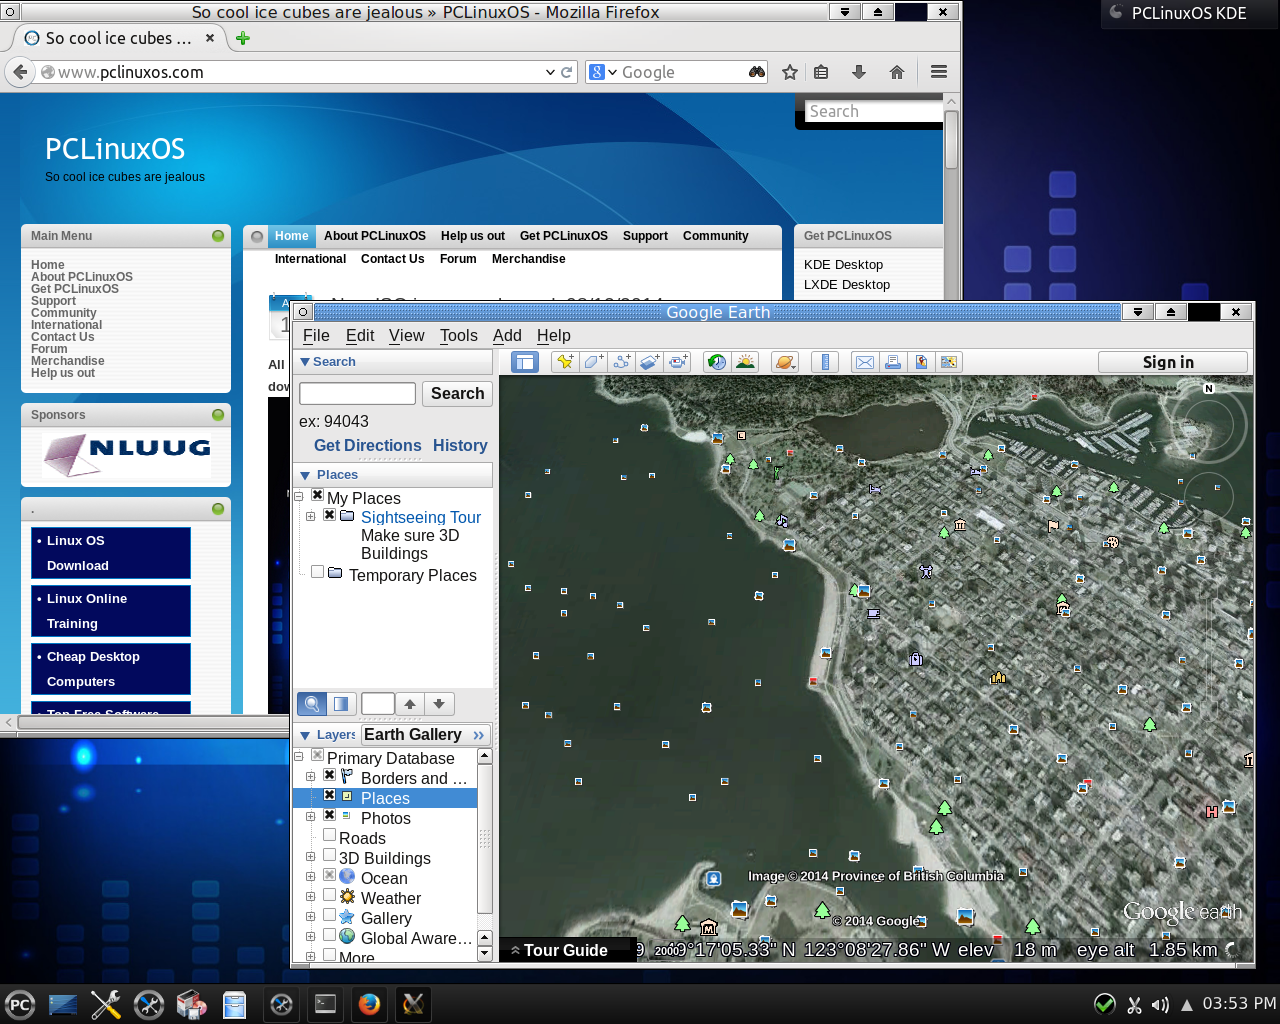Collapse the Places panel triangle
Viewport: 1280px width, 1024px height.
click(x=306, y=475)
